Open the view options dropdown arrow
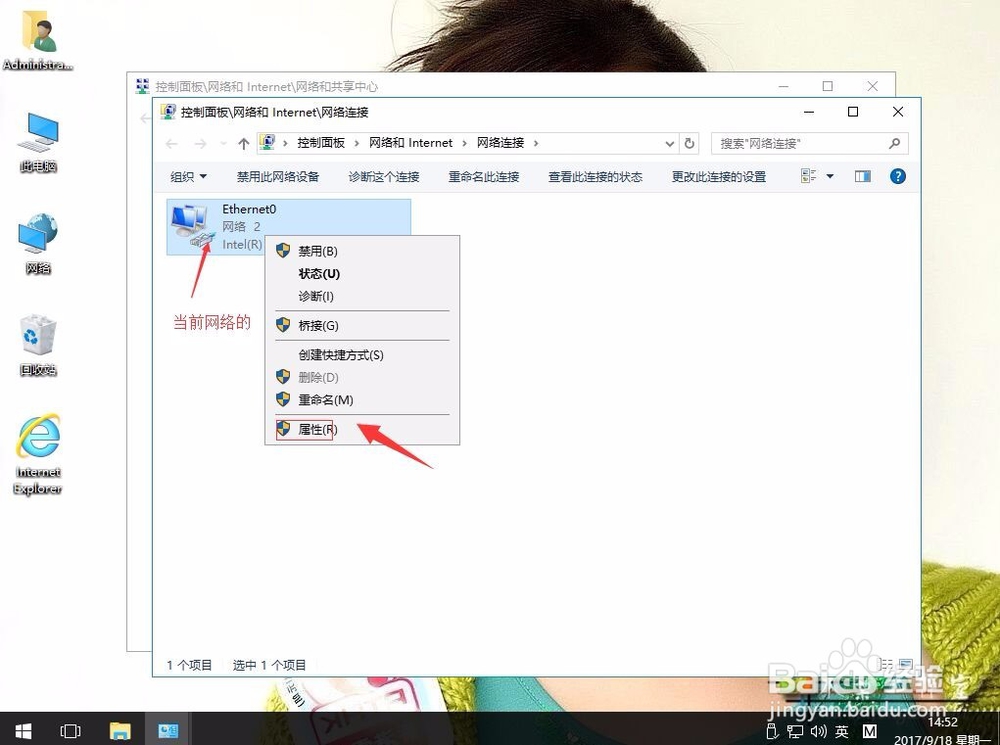 click(830, 176)
